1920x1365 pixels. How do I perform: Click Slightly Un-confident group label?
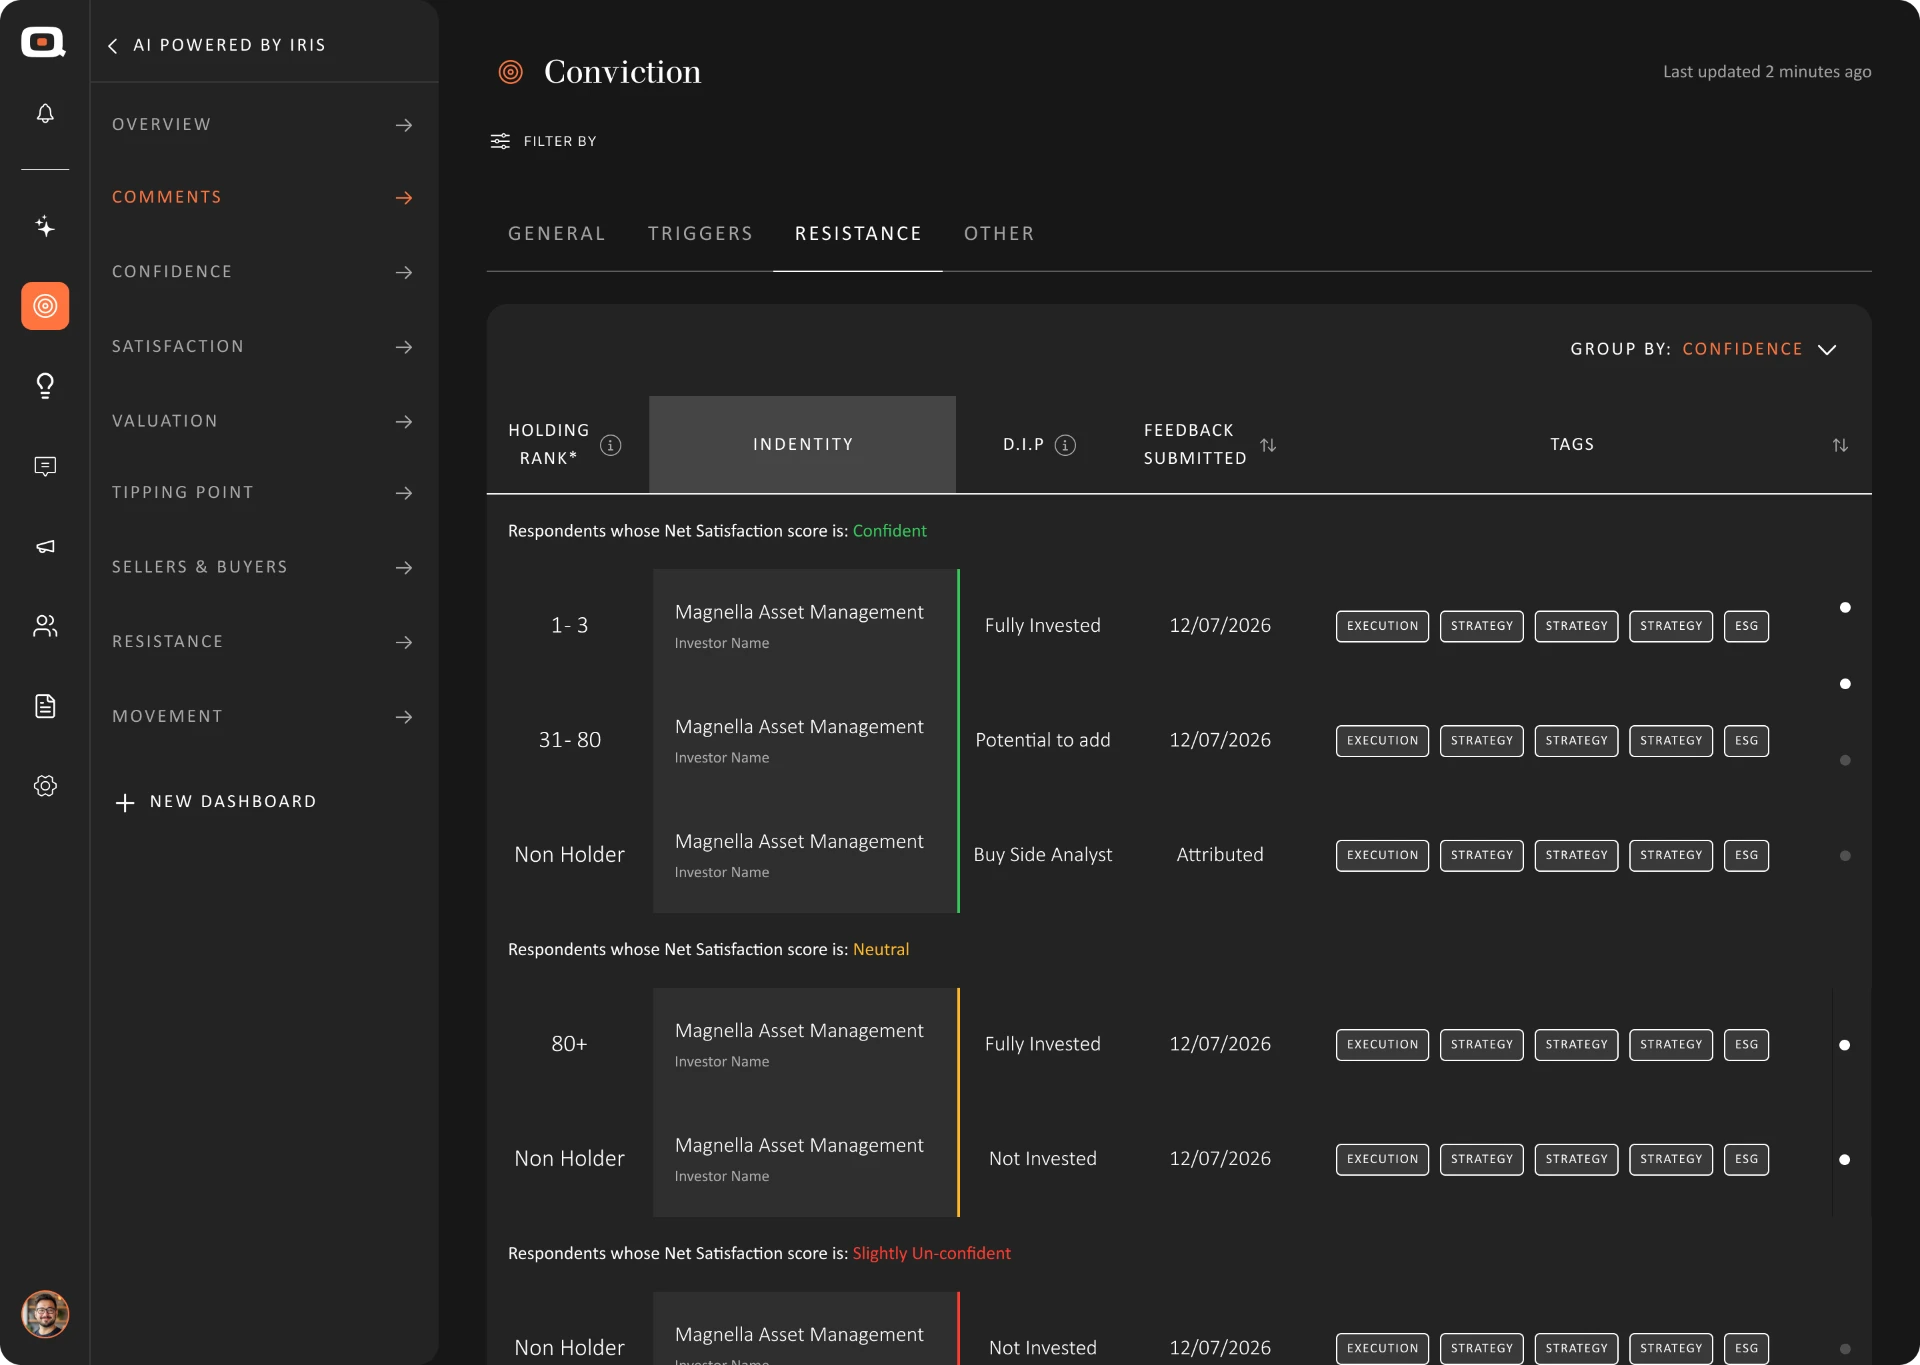931,1253
